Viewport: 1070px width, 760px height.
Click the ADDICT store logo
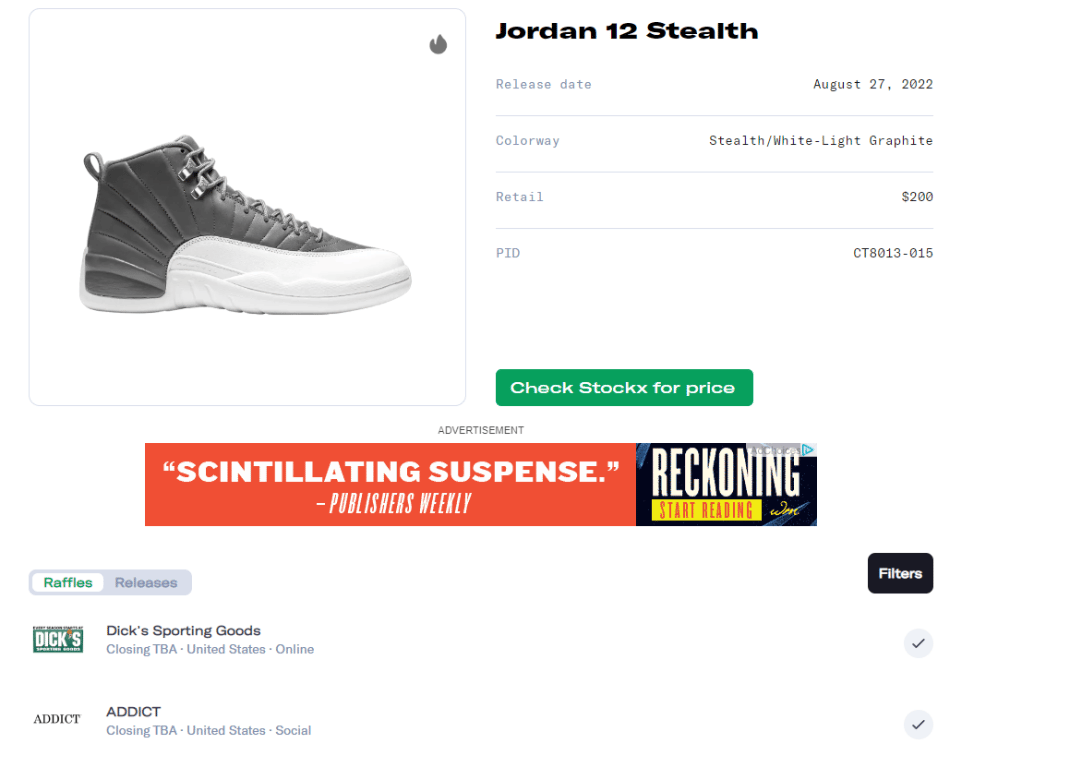coord(57,719)
